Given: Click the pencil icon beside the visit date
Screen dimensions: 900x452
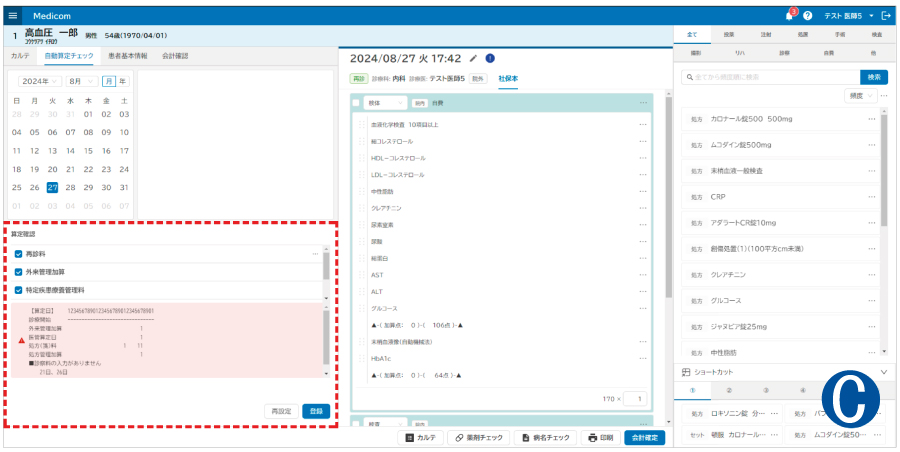Looking at the screenshot, I should coord(473,58).
